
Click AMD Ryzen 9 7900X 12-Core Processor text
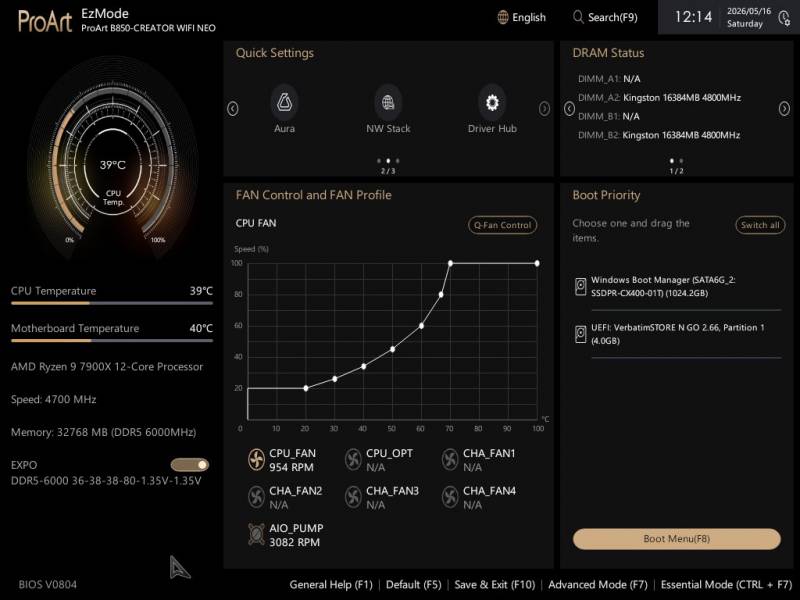click(107, 367)
